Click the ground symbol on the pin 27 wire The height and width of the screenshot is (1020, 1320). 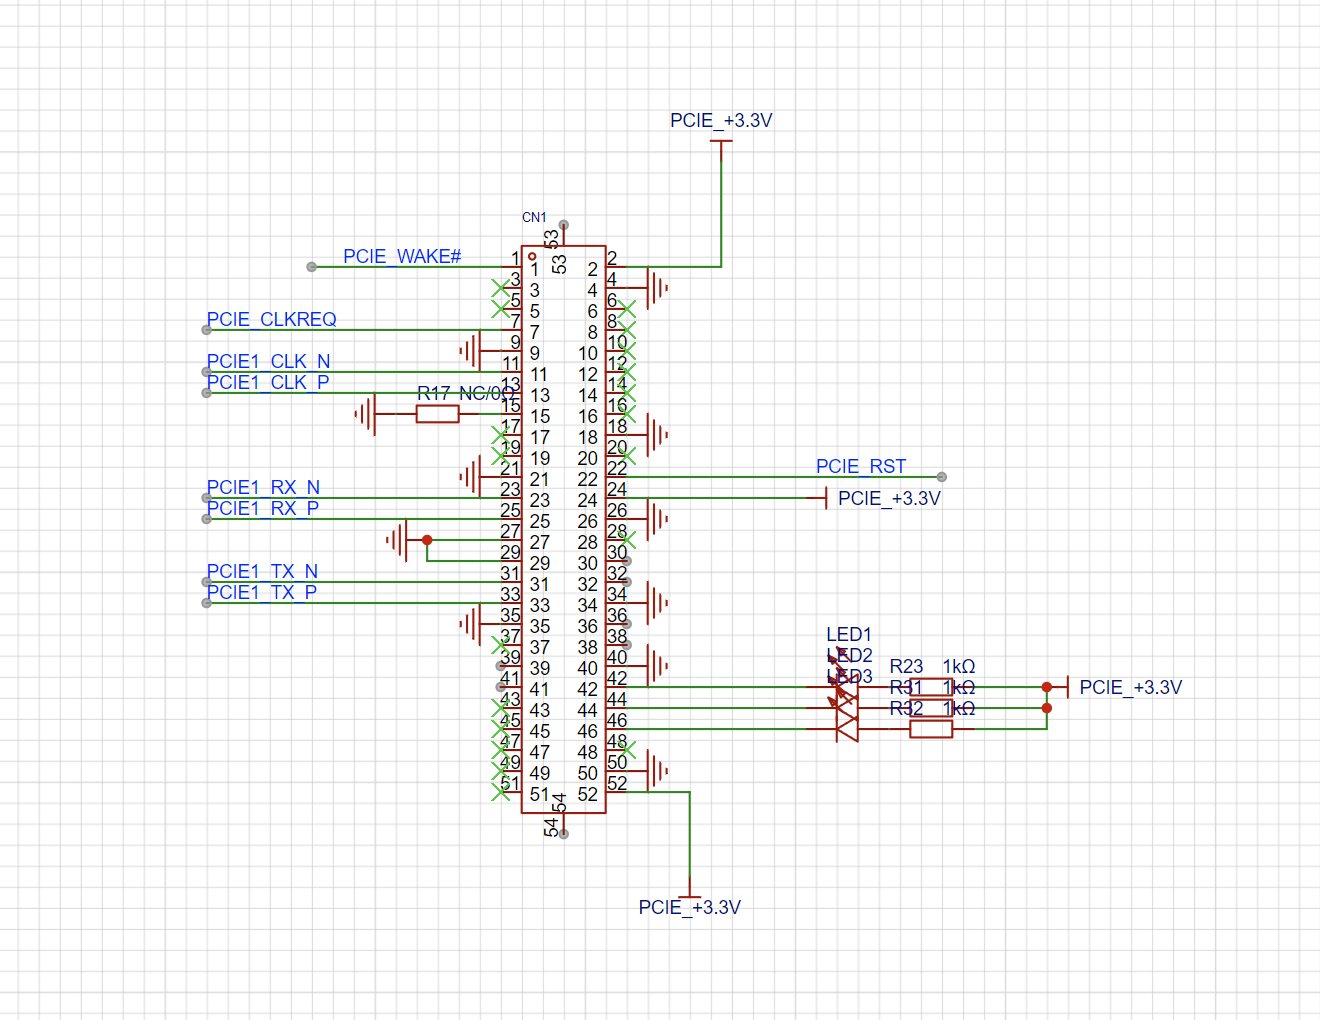point(397,540)
